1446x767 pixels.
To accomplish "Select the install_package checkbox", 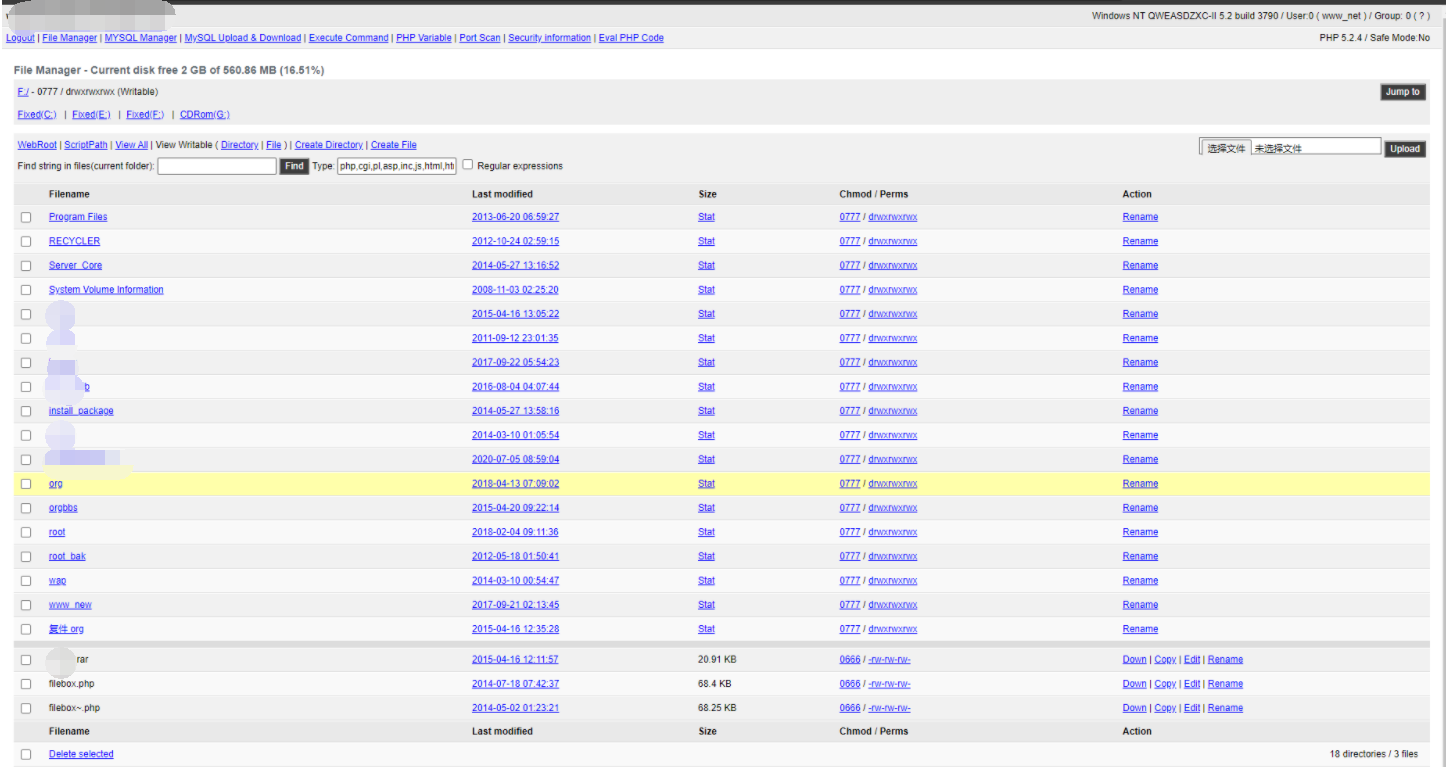I will coord(26,411).
